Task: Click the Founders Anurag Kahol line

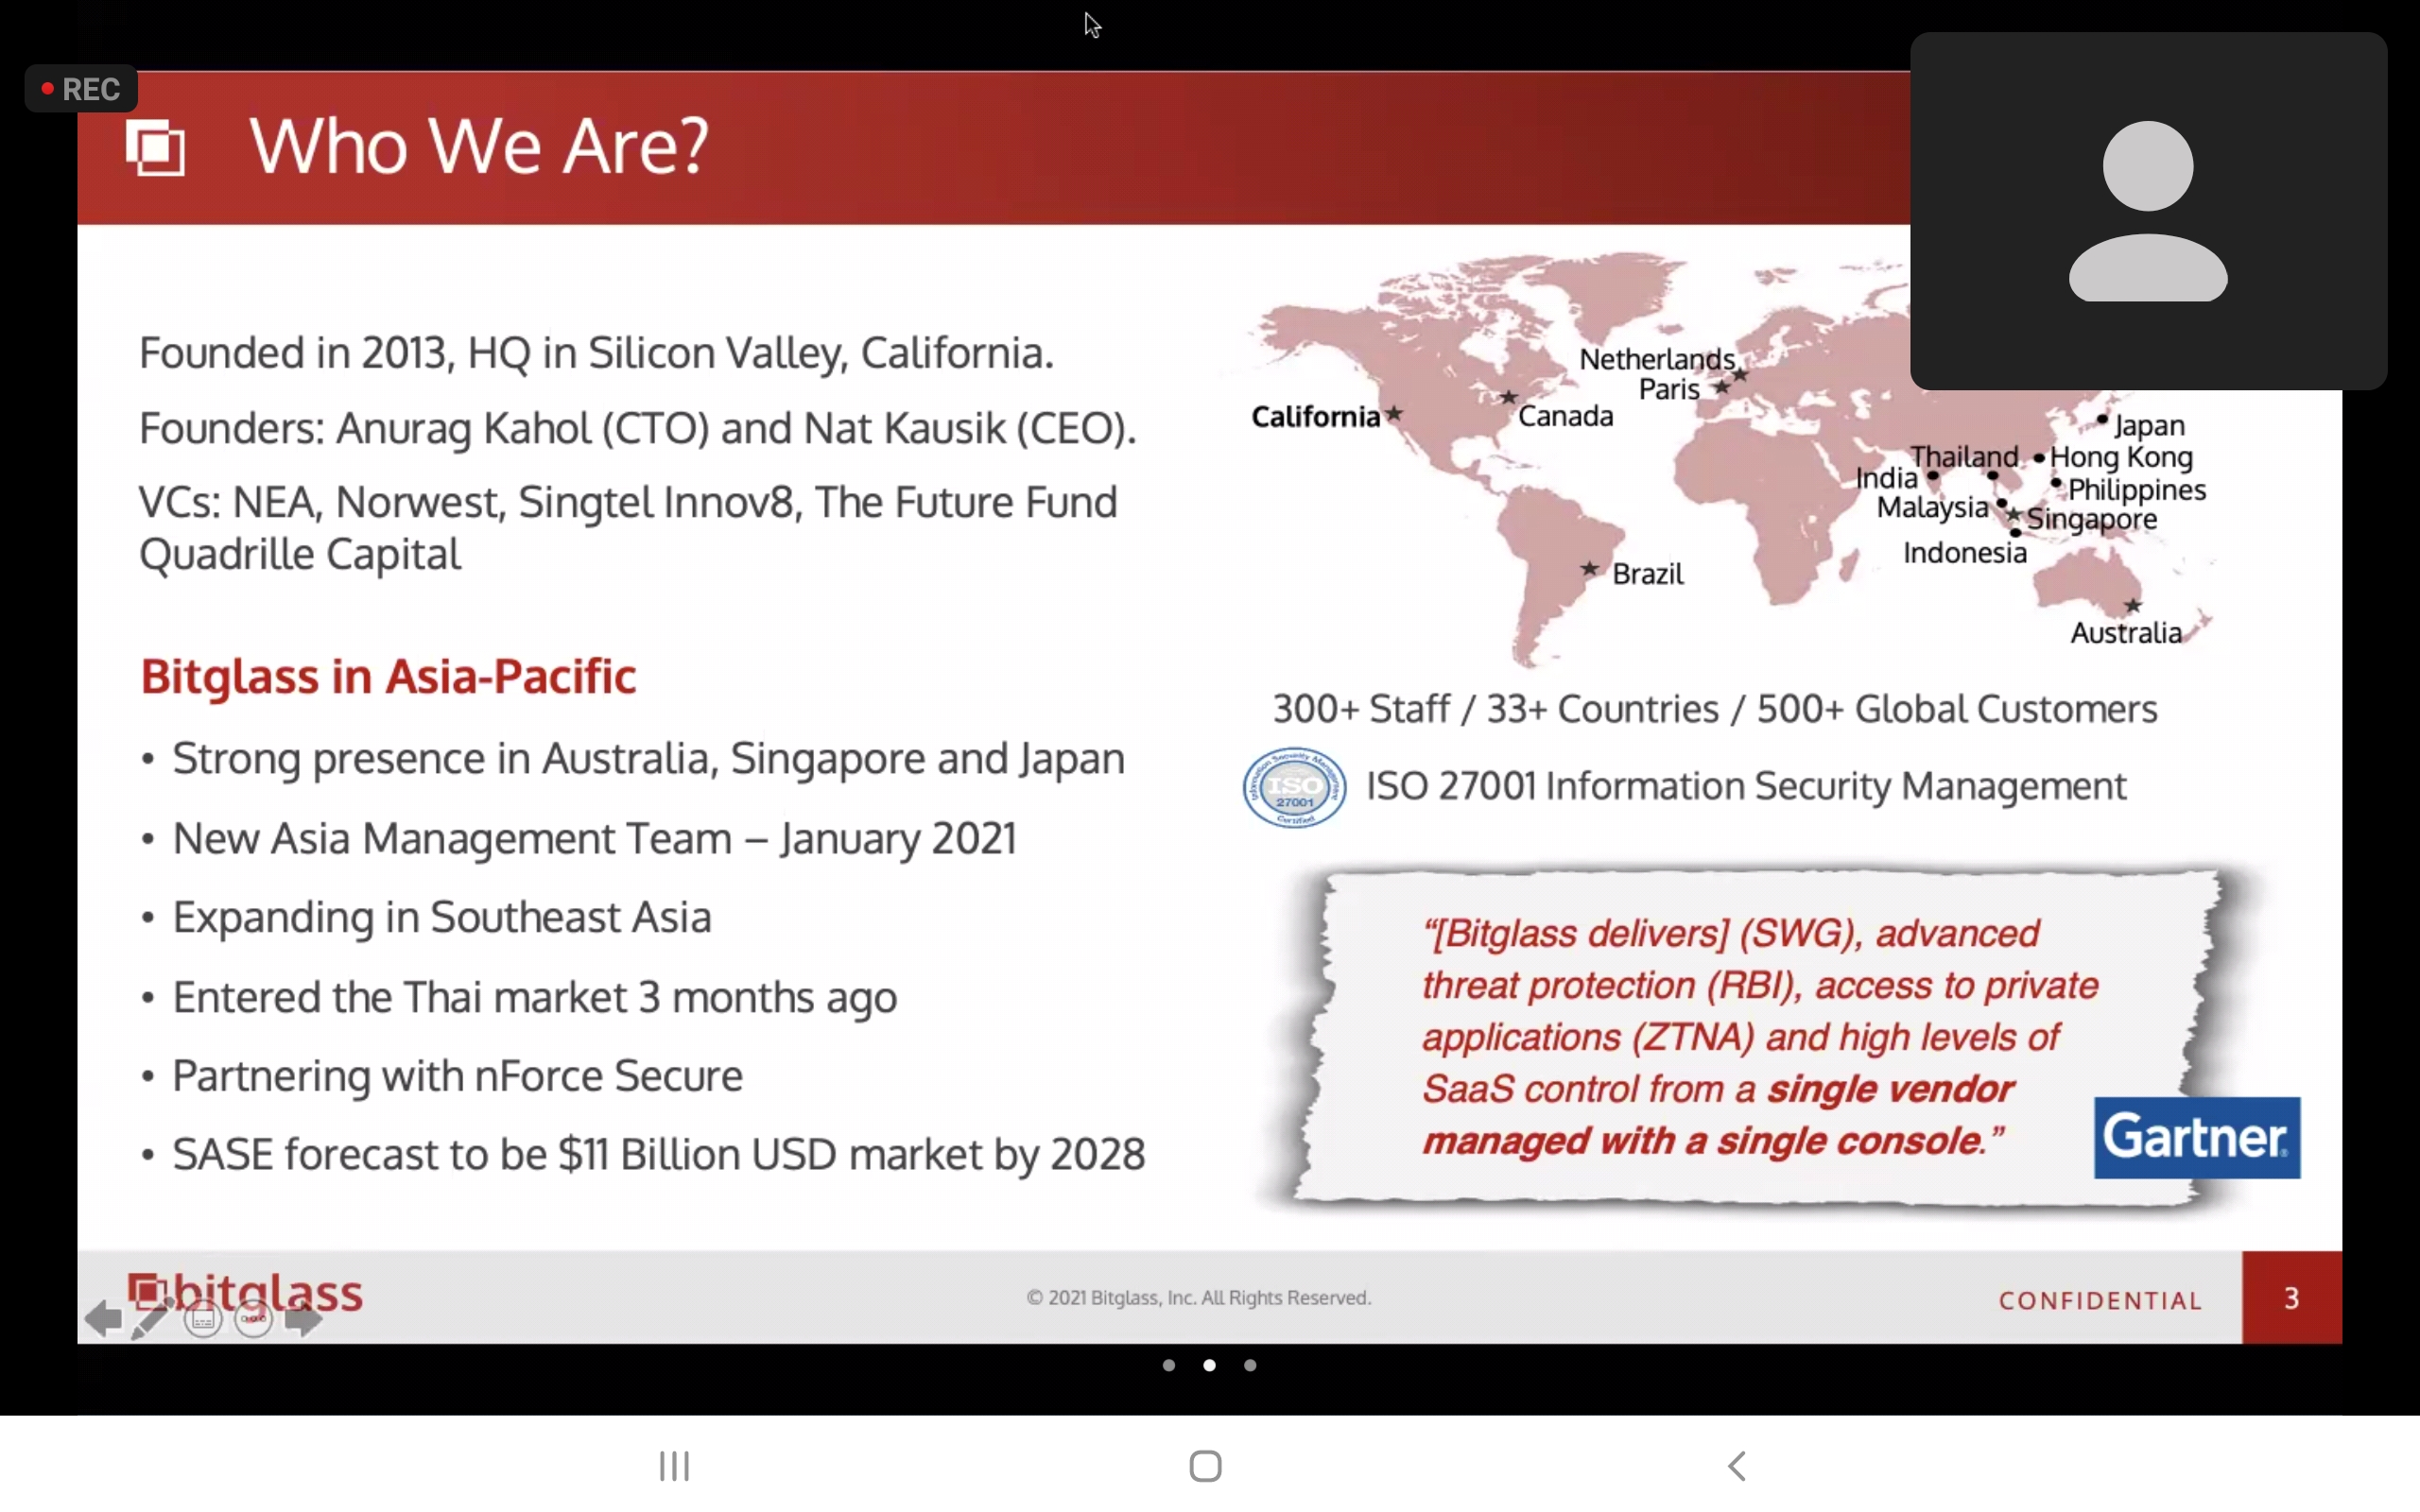Action: pos(638,428)
